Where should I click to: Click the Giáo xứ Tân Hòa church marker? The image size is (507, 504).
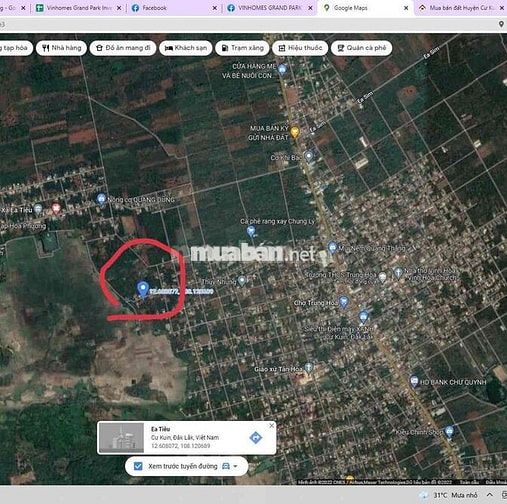[x=309, y=368]
